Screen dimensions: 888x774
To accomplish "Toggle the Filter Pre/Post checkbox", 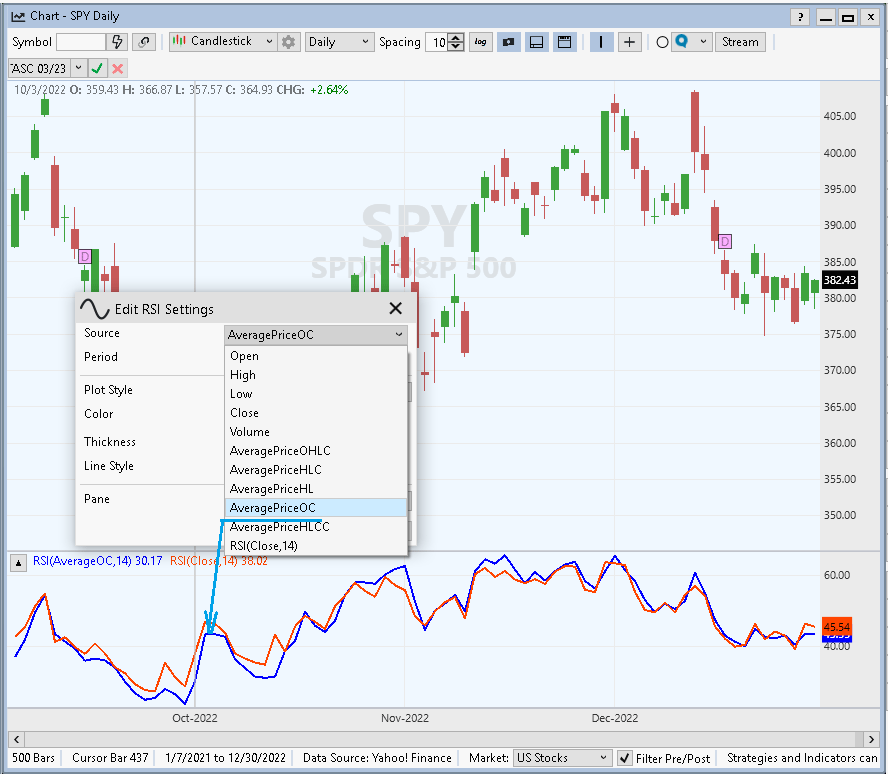I will [625, 758].
